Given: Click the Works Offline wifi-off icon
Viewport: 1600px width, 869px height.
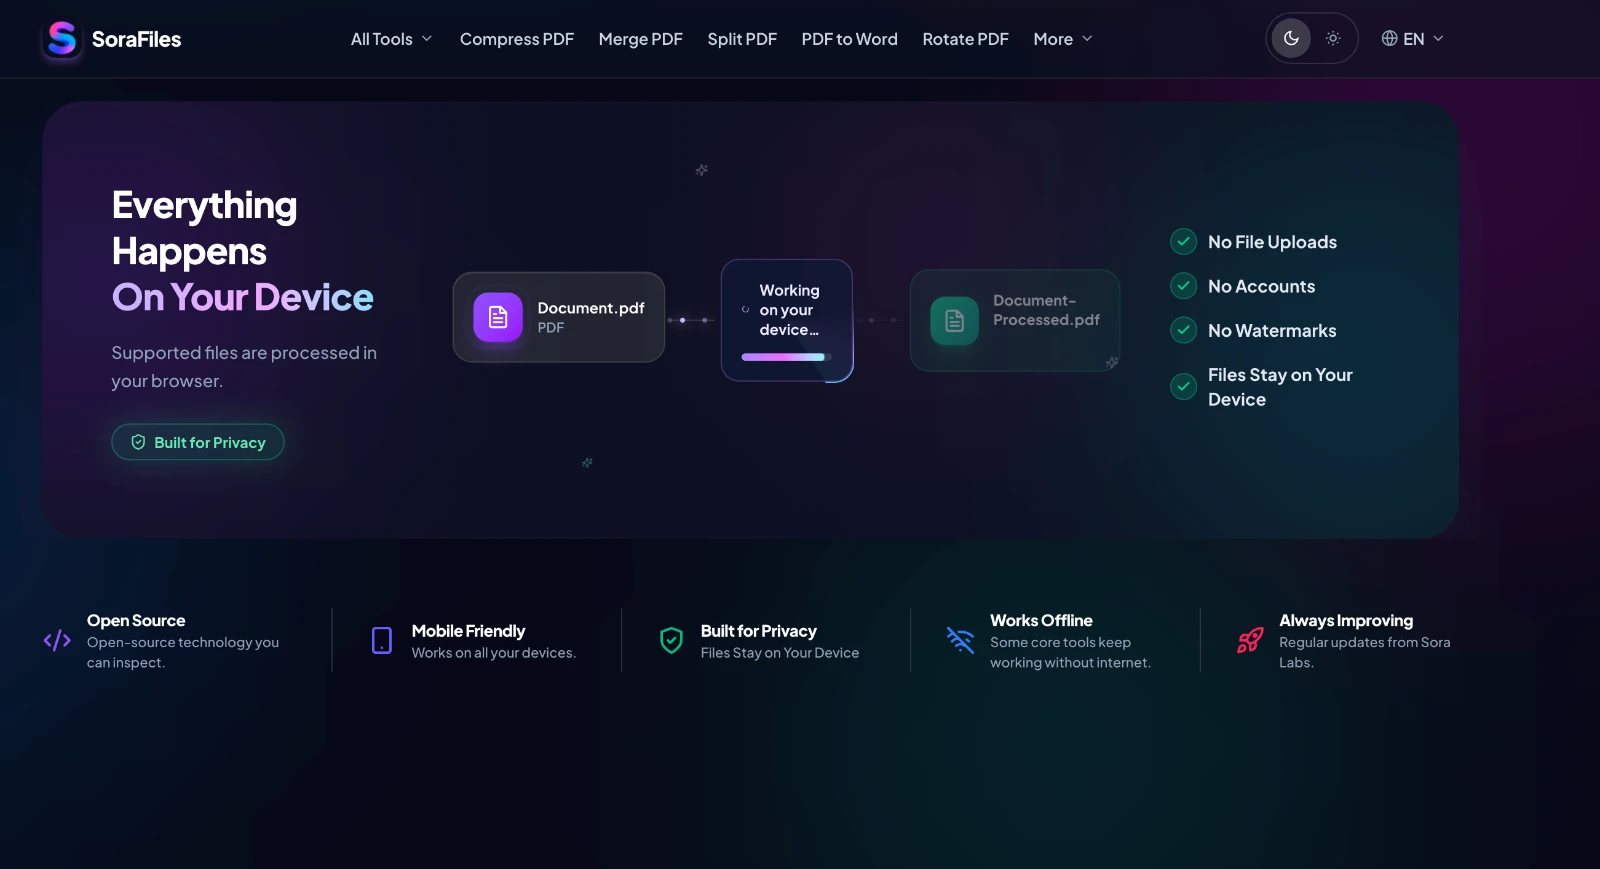Looking at the screenshot, I should pyautogui.click(x=960, y=640).
